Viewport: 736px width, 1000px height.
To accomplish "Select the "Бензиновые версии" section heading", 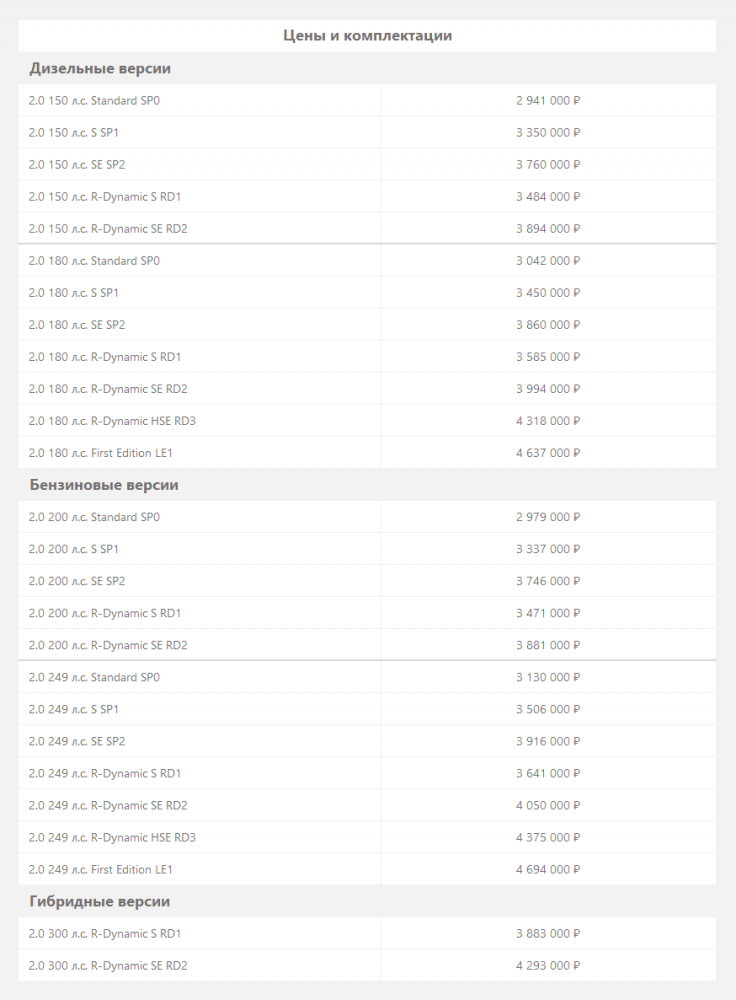I will (x=104, y=485).
